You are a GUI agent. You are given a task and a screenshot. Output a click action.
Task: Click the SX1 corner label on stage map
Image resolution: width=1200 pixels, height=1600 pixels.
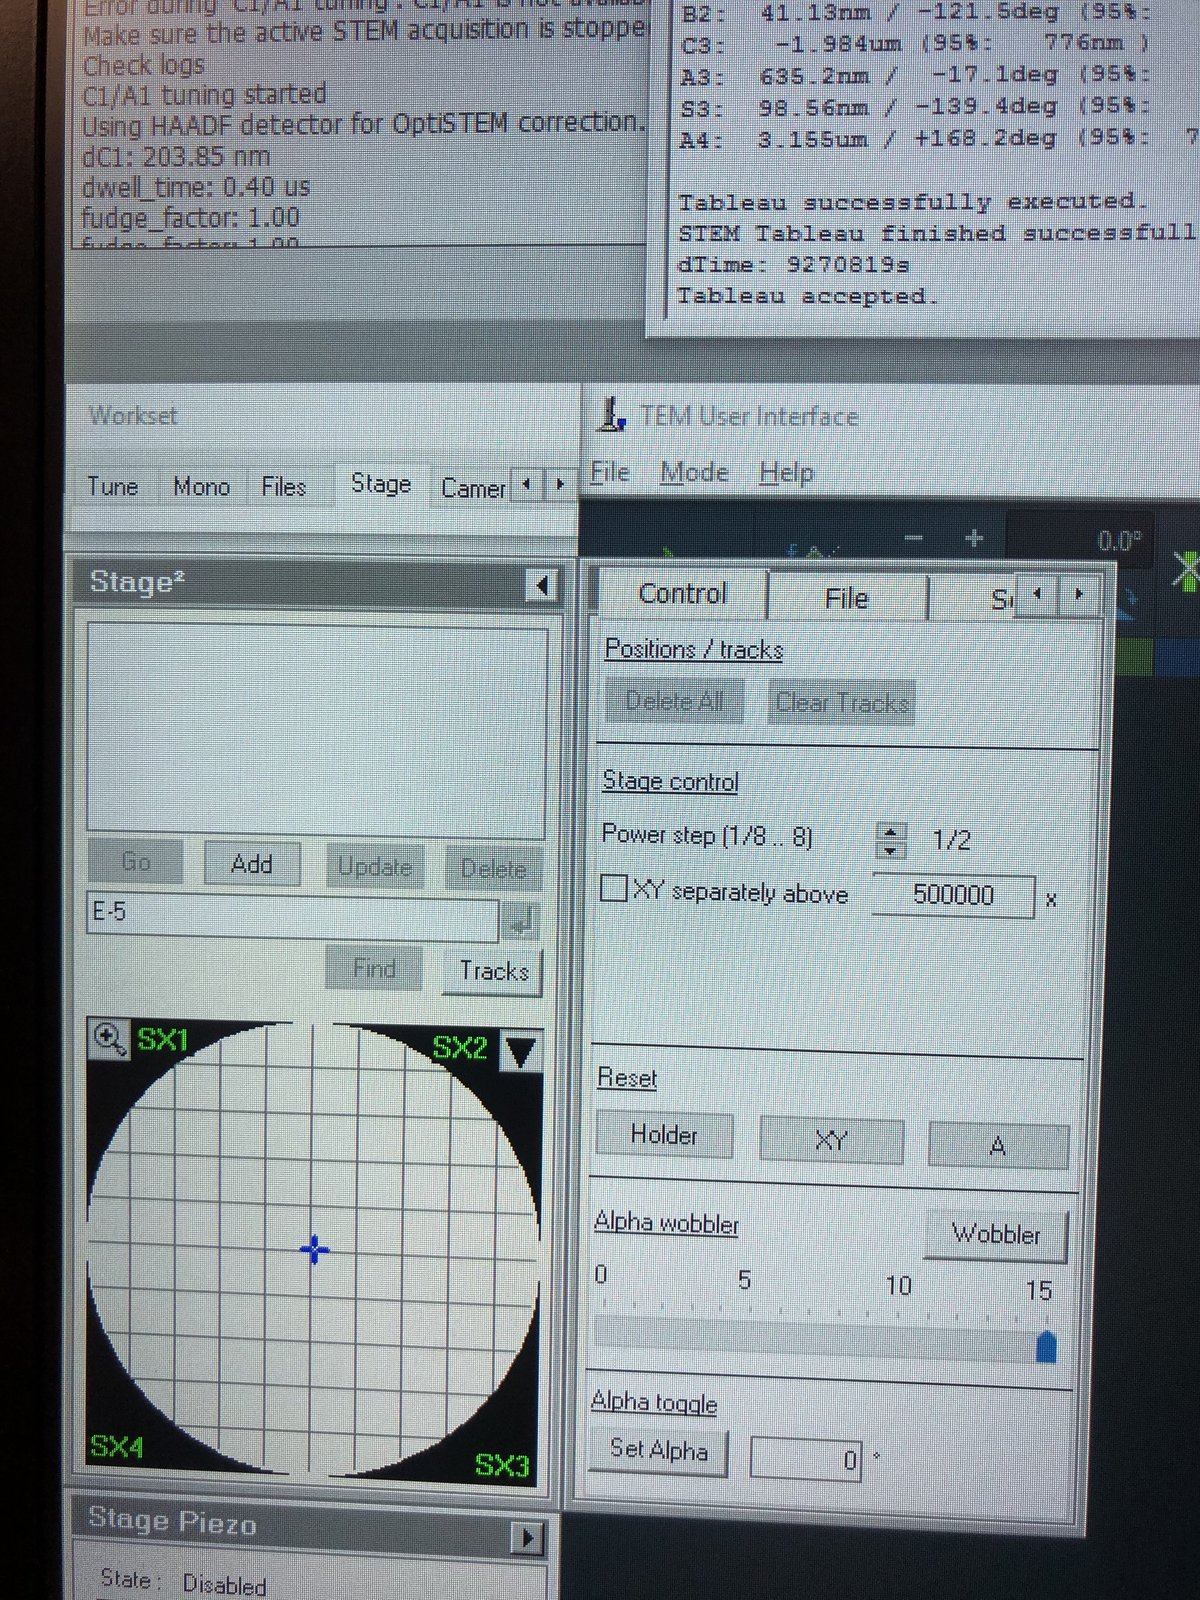[162, 1040]
